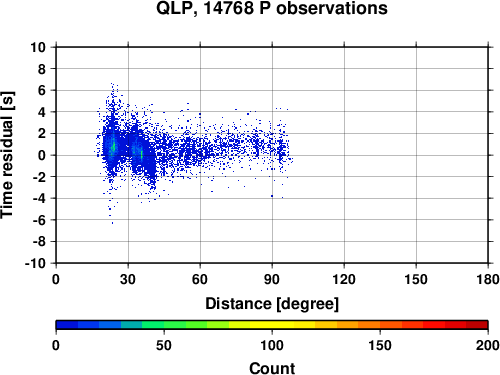This screenshot has width=500, height=375.
Task: Select the 'Distance [degree]' x-axis label
Action: point(272,304)
